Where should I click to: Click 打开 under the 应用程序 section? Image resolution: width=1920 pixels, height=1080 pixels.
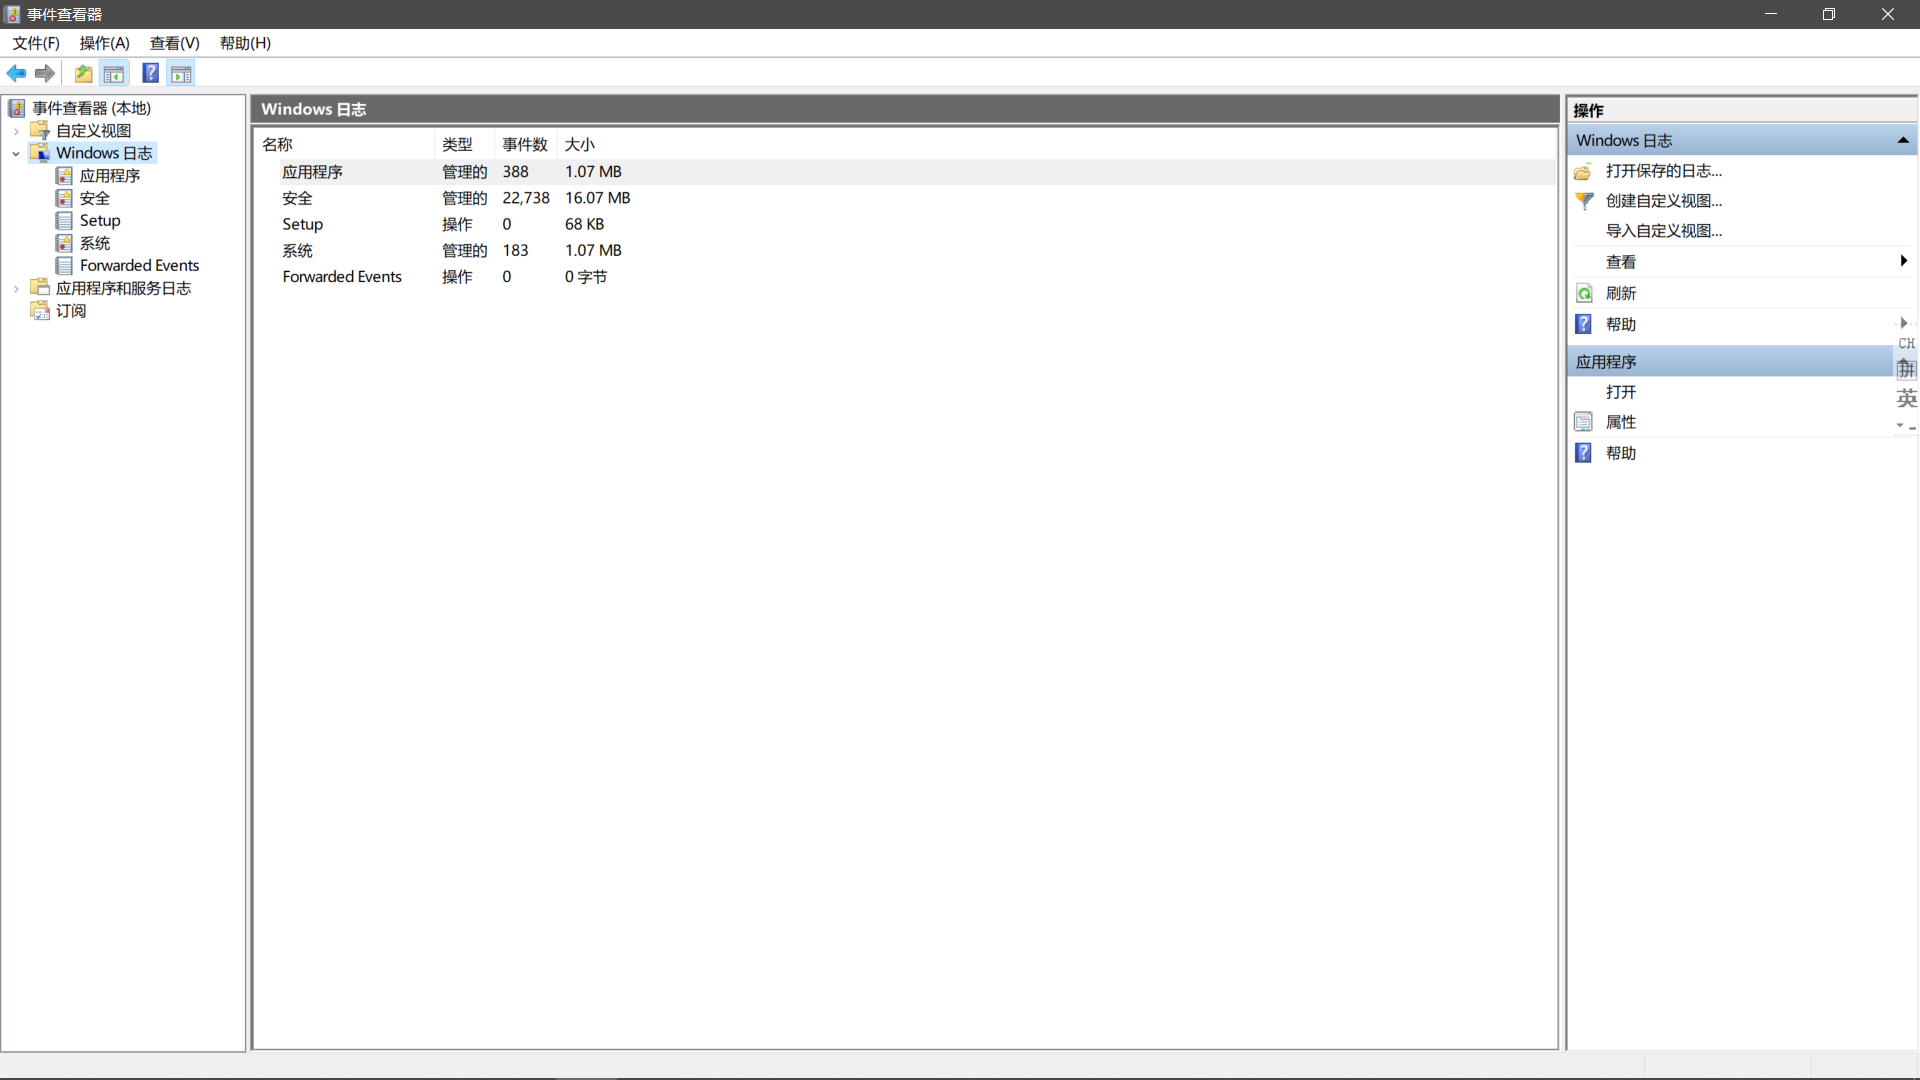point(1620,392)
